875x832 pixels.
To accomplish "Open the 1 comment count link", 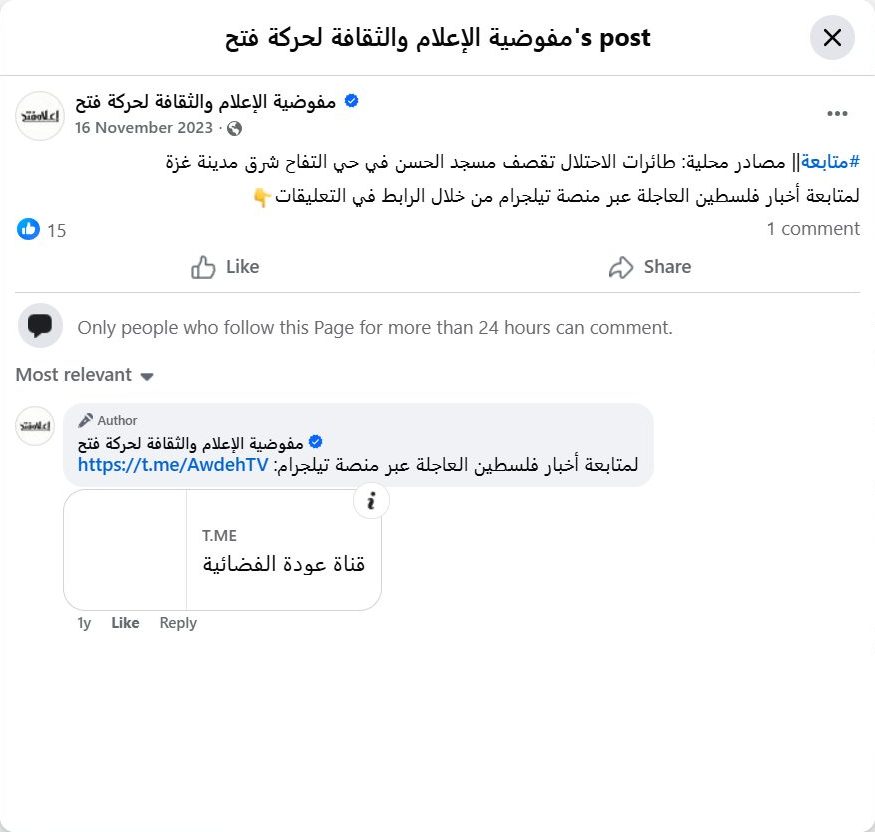I will pos(813,229).
